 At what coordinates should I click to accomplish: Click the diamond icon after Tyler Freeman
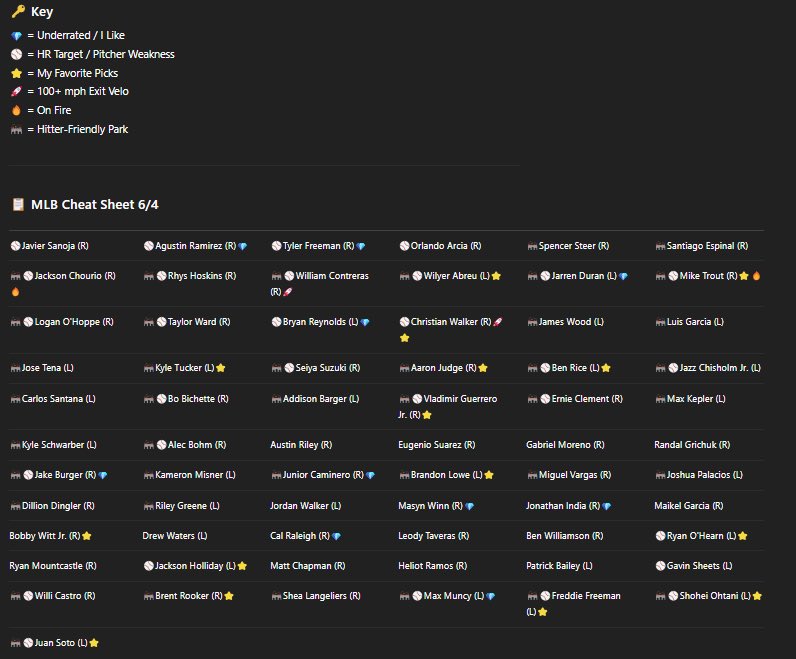point(361,246)
